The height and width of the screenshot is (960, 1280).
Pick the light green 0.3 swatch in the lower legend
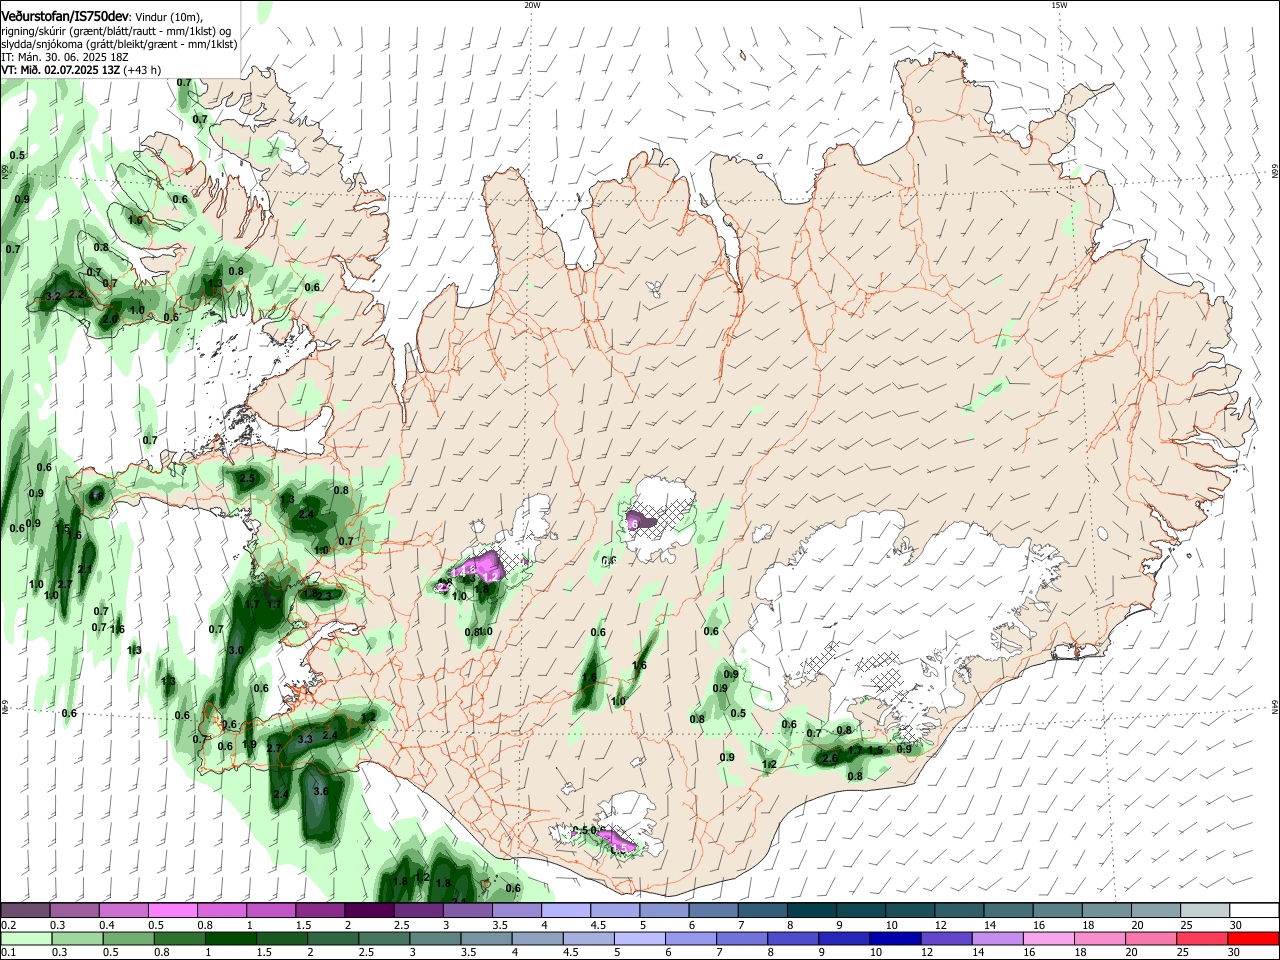coord(77,939)
